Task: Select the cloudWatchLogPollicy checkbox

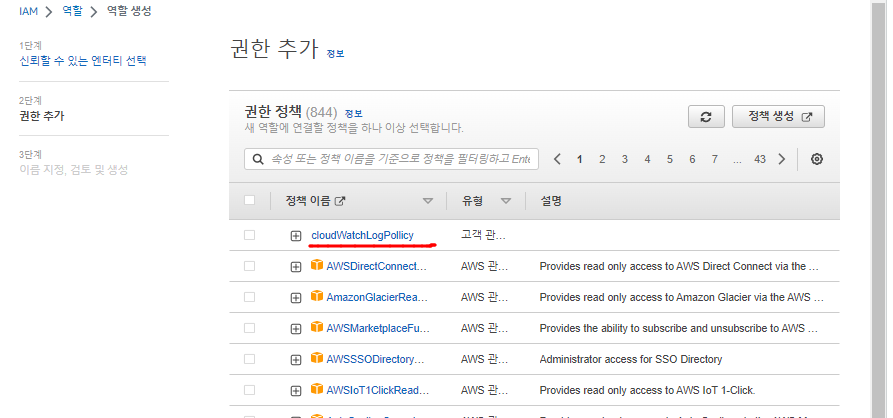Action: 249,235
